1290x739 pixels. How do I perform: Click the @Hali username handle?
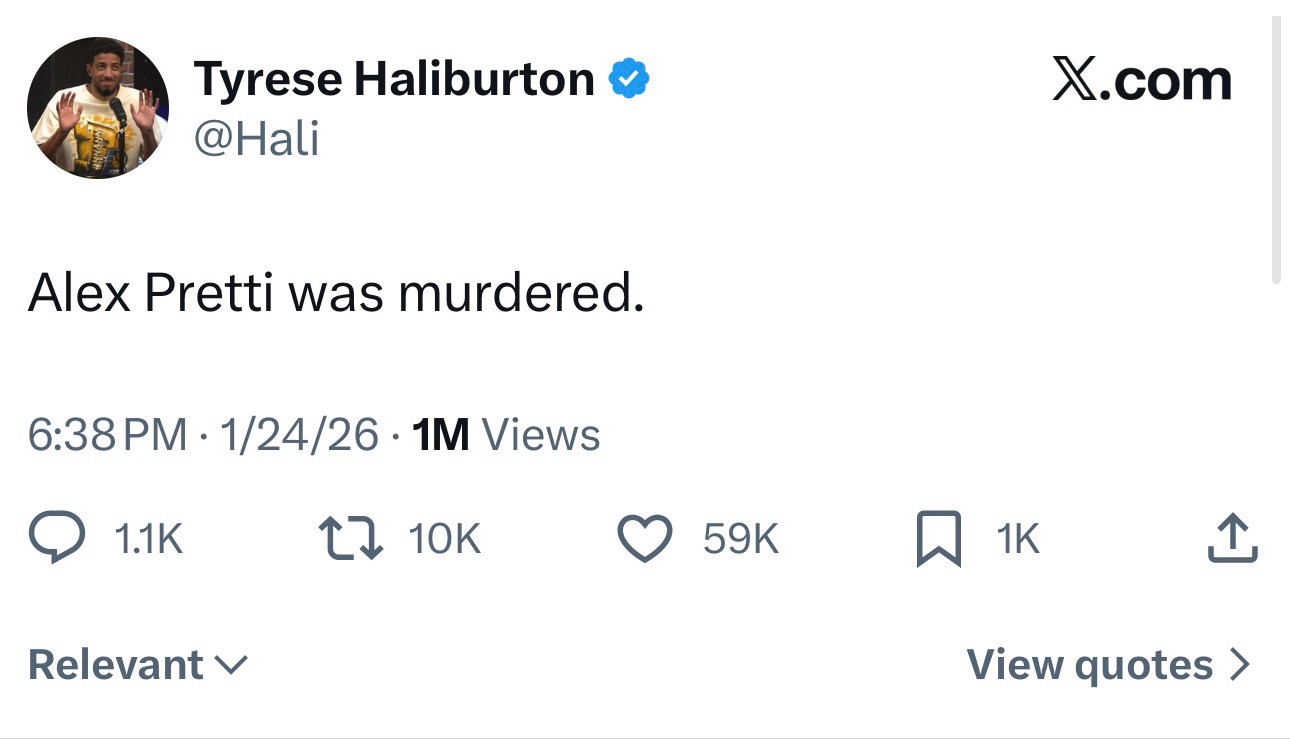(x=256, y=137)
